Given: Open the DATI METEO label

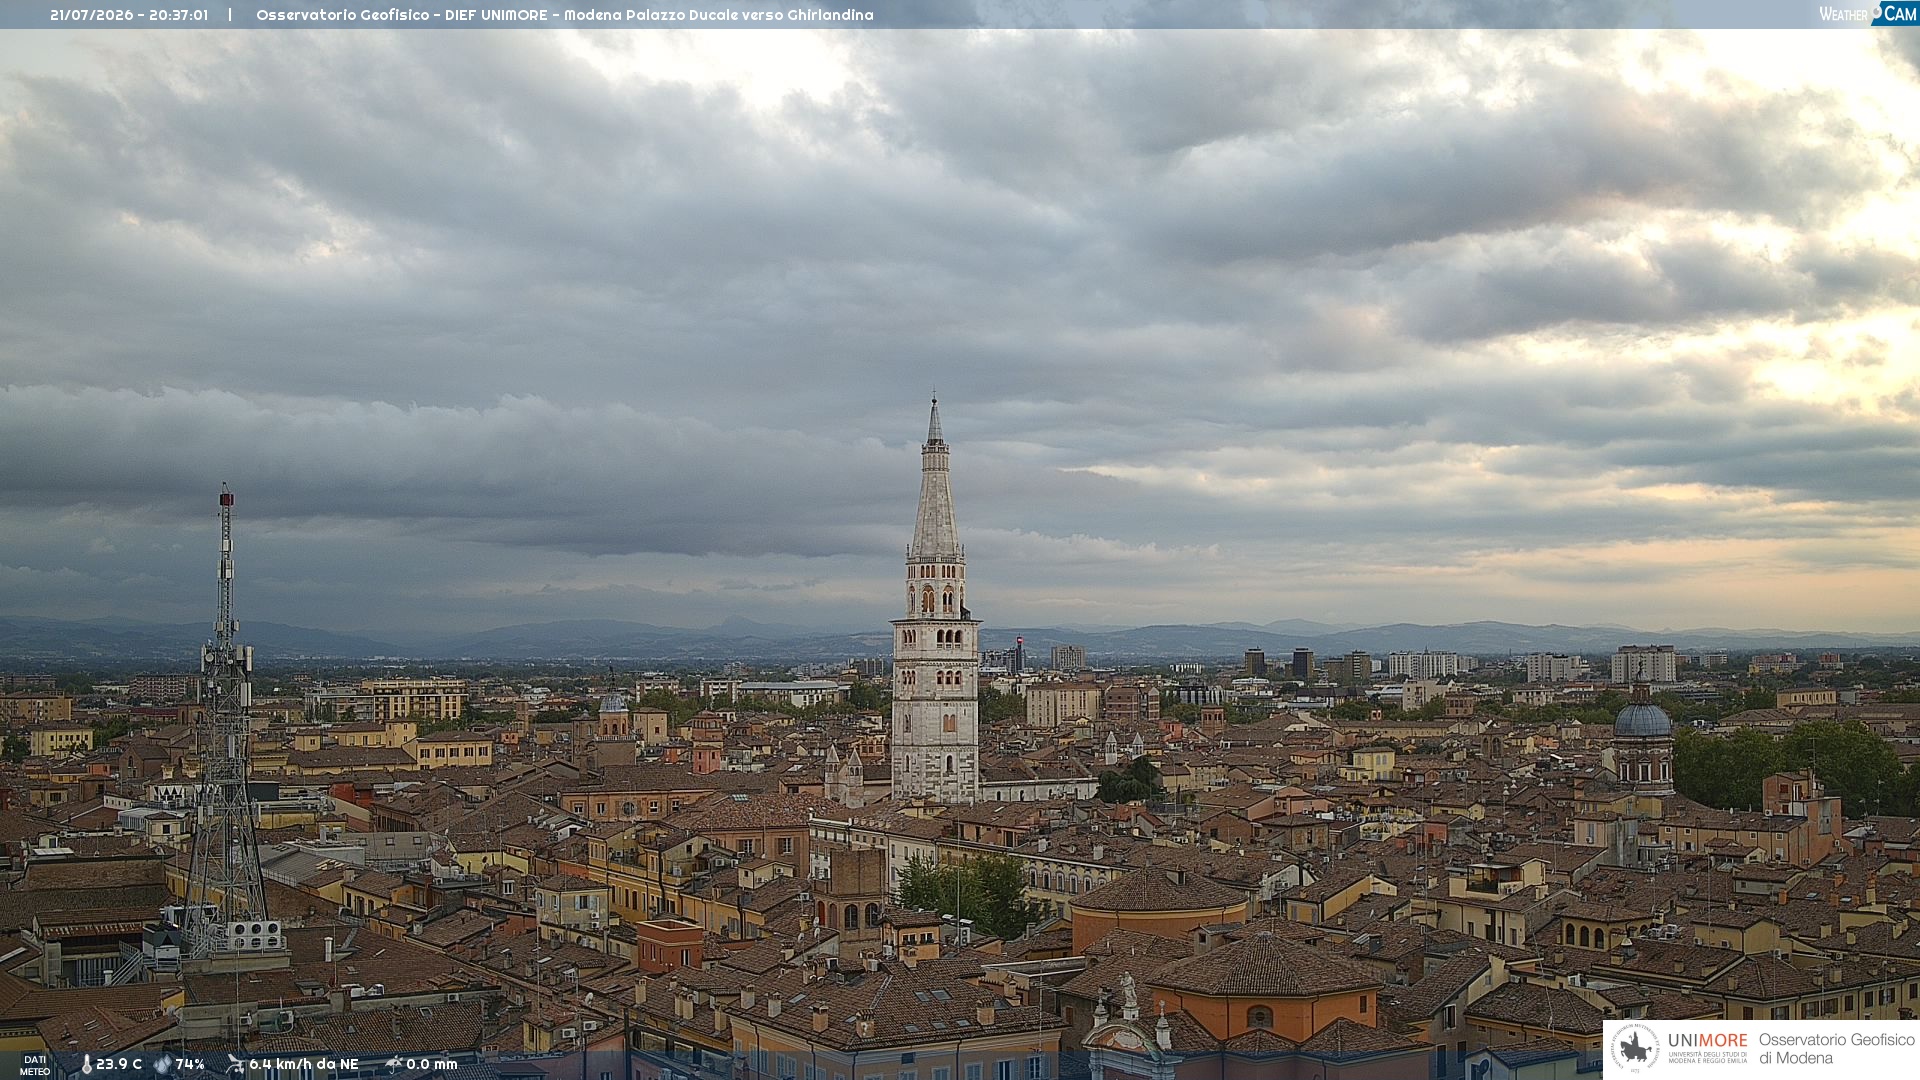Looking at the screenshot, I should (x=35, y=1066).
